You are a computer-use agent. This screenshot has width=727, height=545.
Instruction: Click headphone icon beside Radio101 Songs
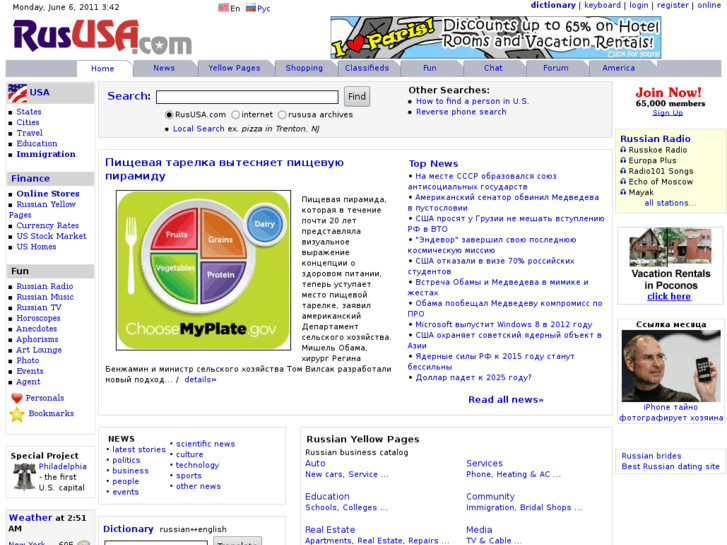tap(623, 171)
